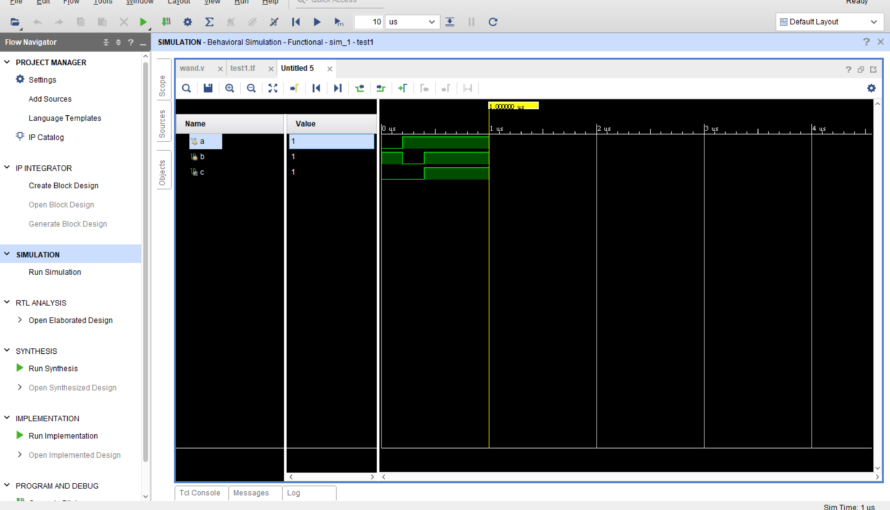The image size is (890, 510).
Task: Click the Next Transition icon
Action: (x=381, y=88)
